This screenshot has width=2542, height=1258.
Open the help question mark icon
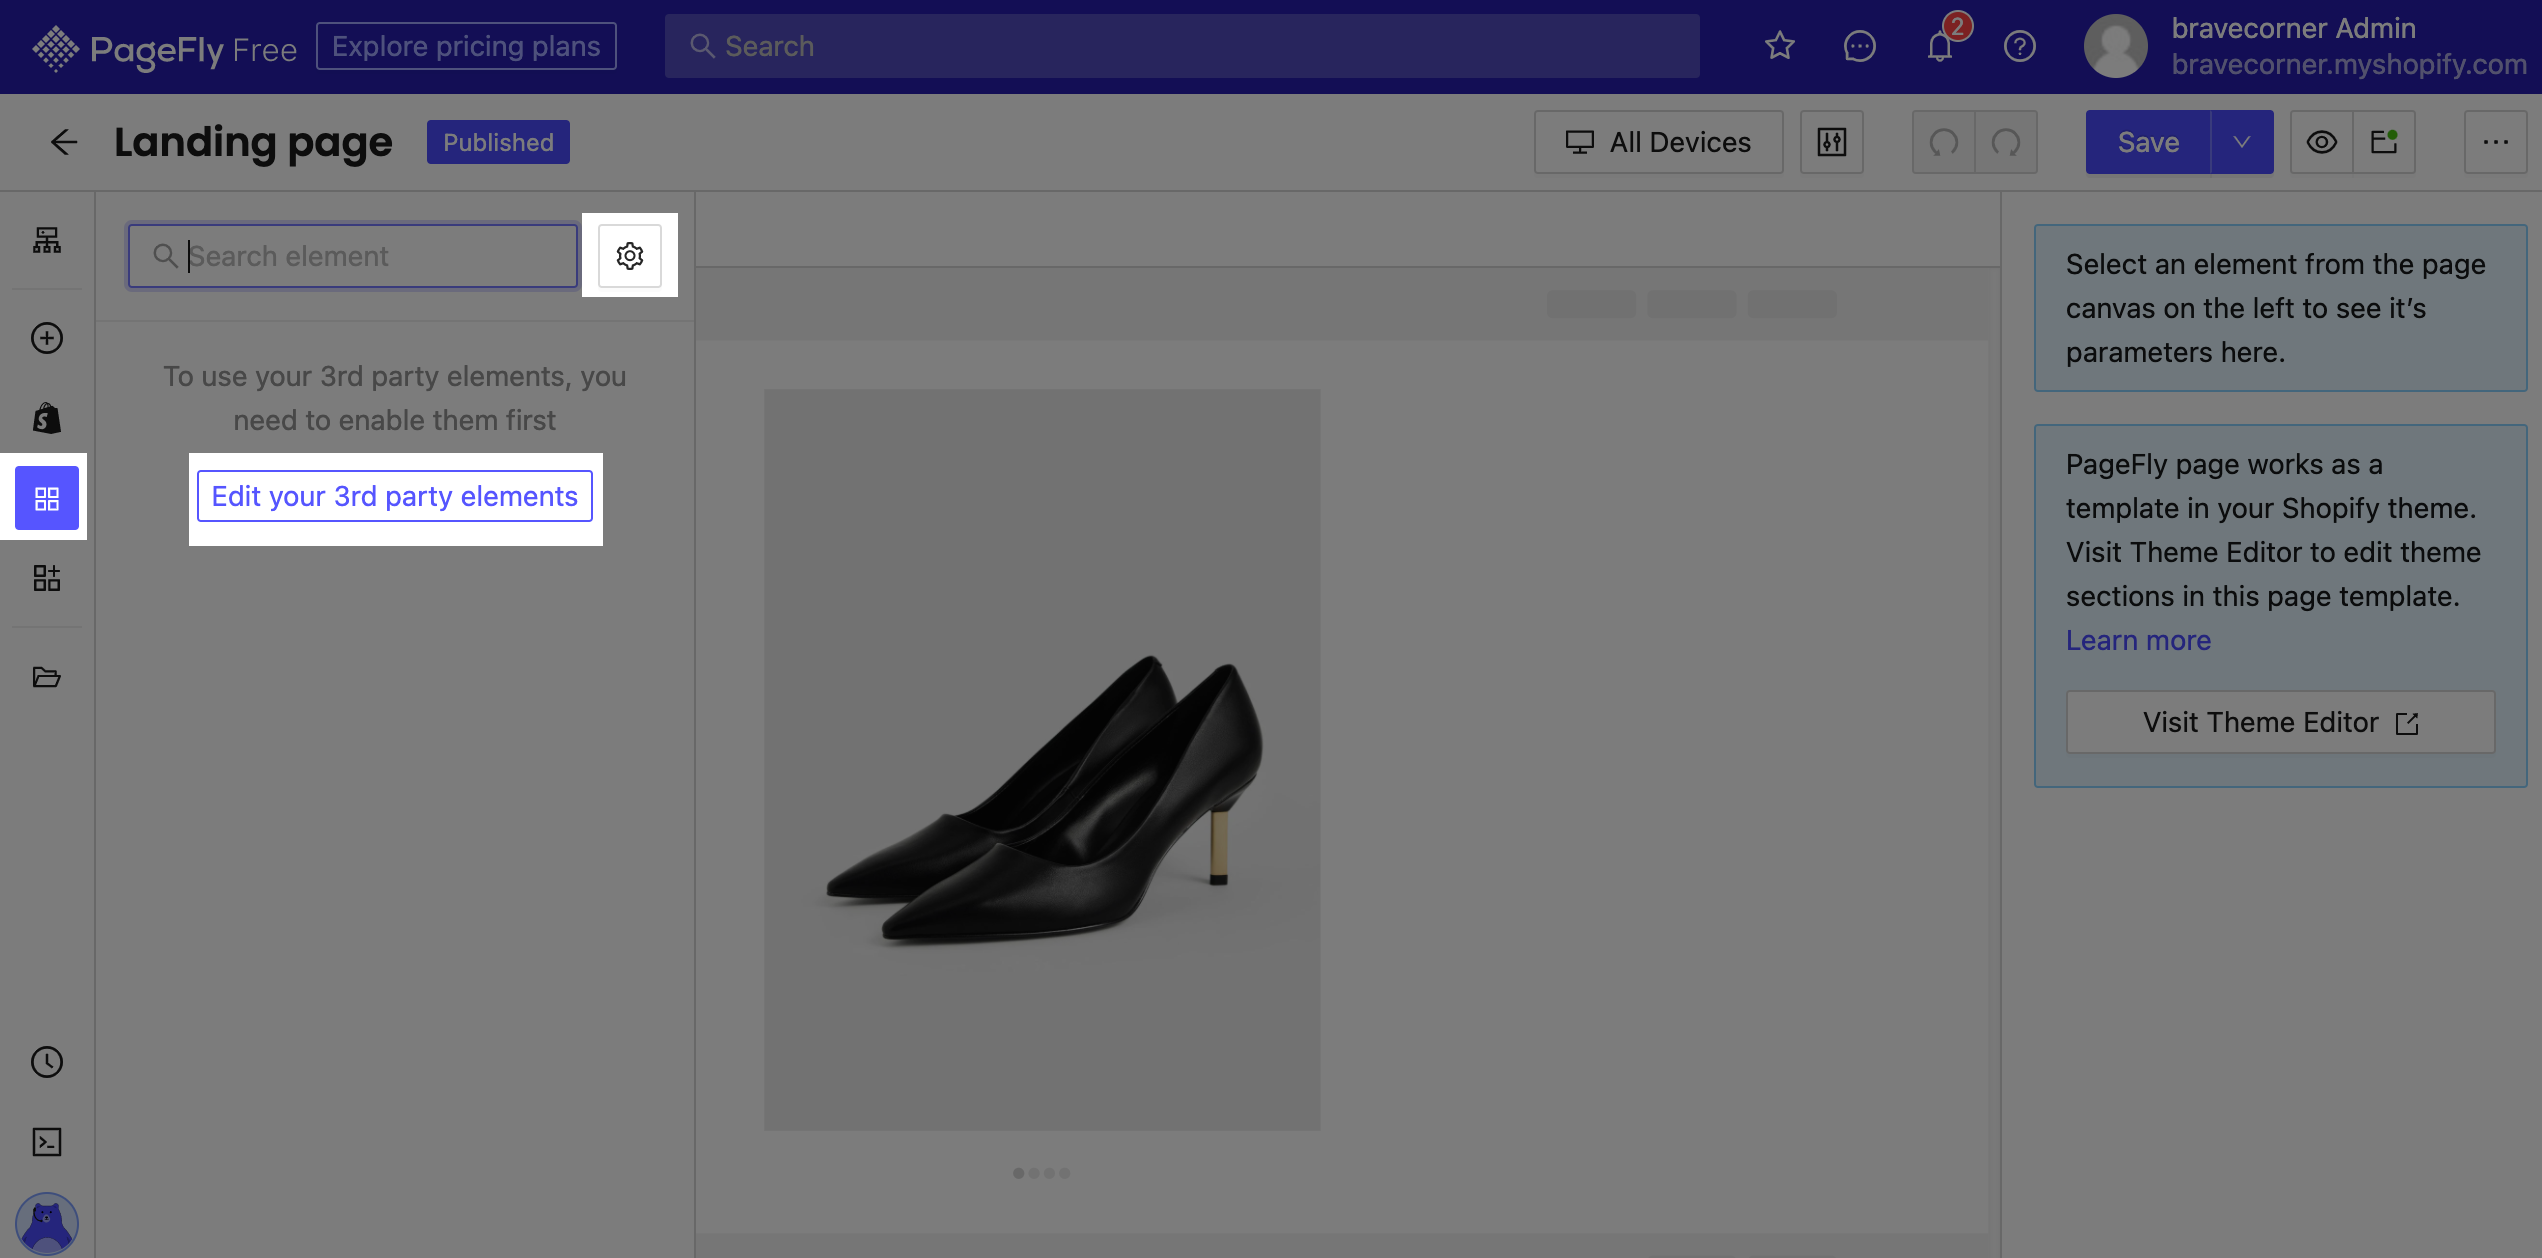click(2019, 46)
